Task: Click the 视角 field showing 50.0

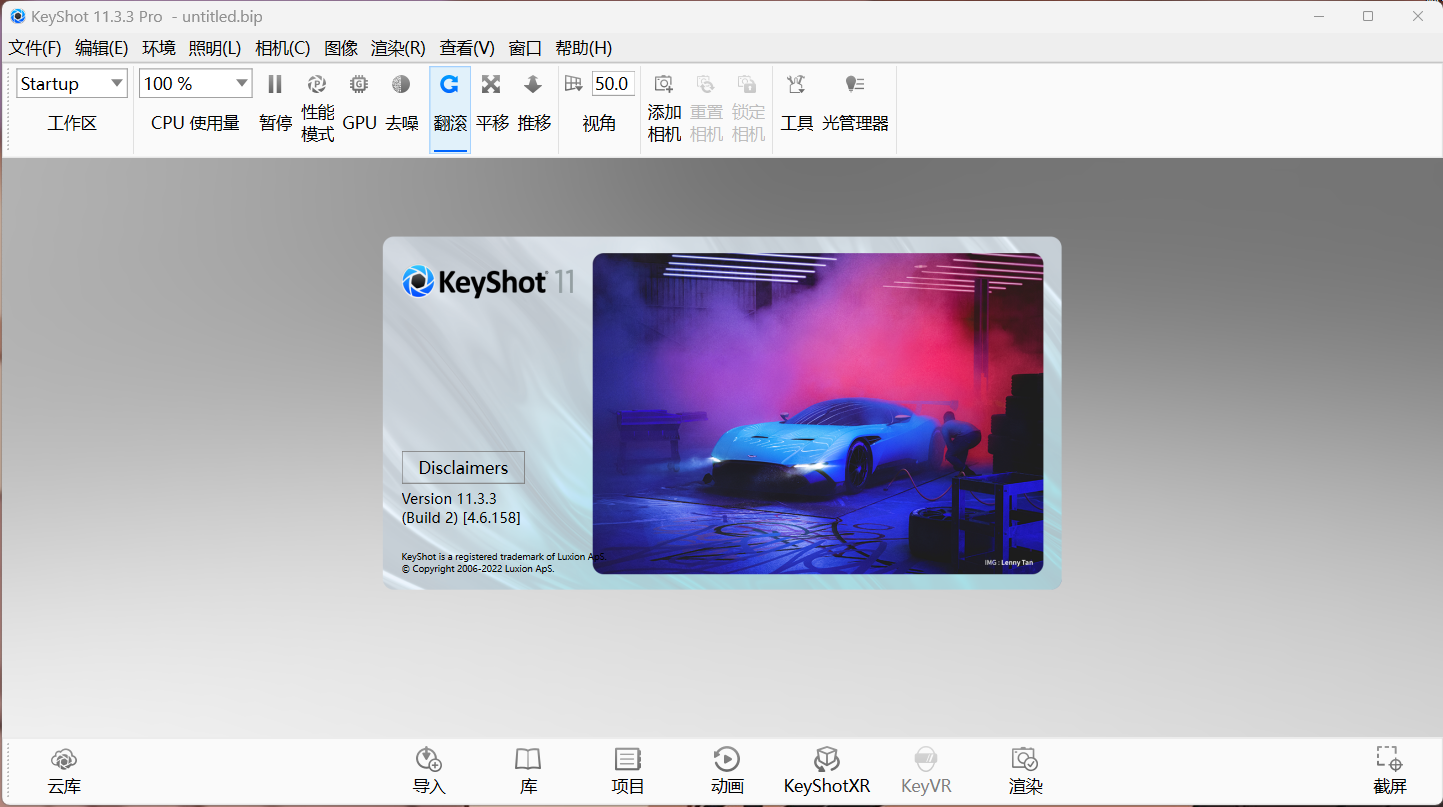Action: click(x=612, y=84)
